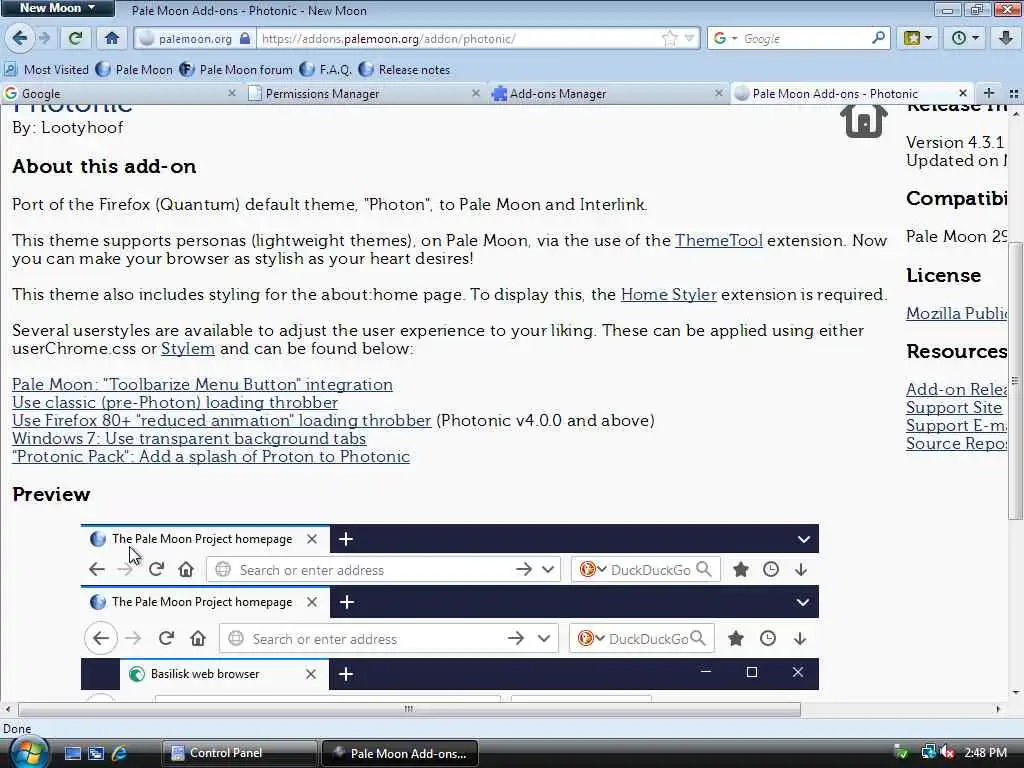Click in the URL address bar
Screen dimensions: 1024x768
tap(457, 39)
